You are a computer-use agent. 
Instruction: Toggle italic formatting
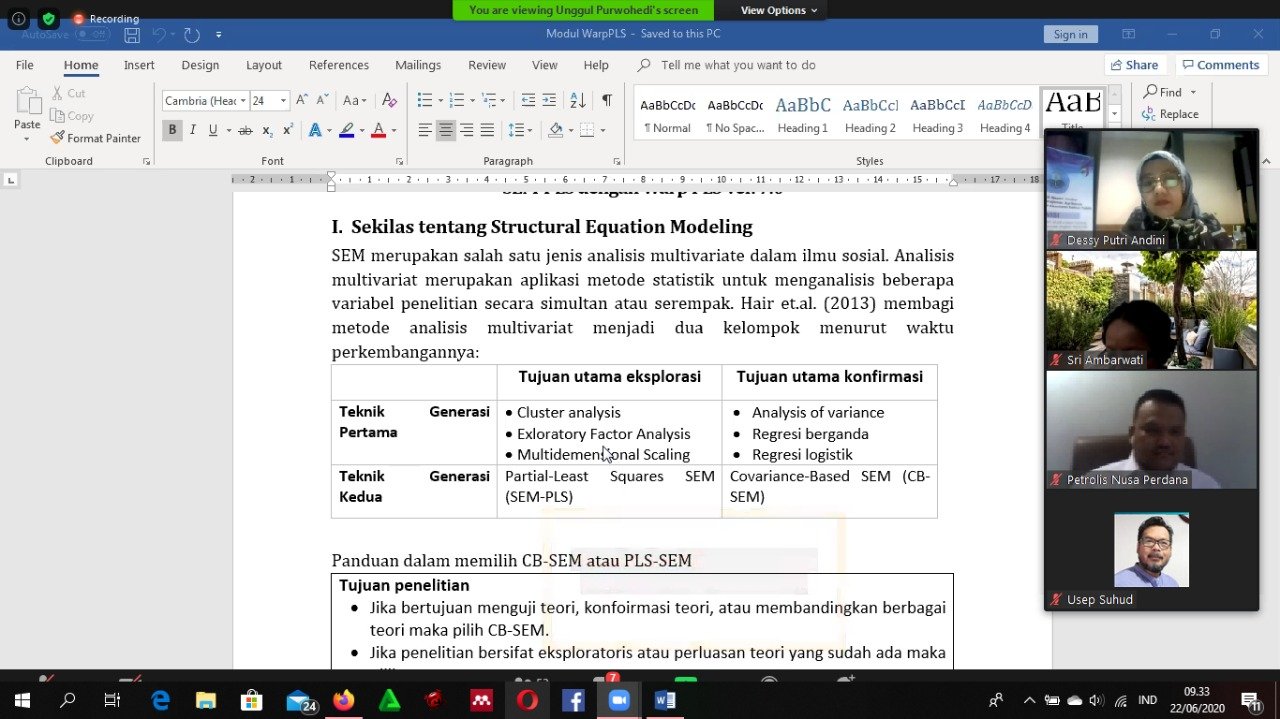point(193,130)
